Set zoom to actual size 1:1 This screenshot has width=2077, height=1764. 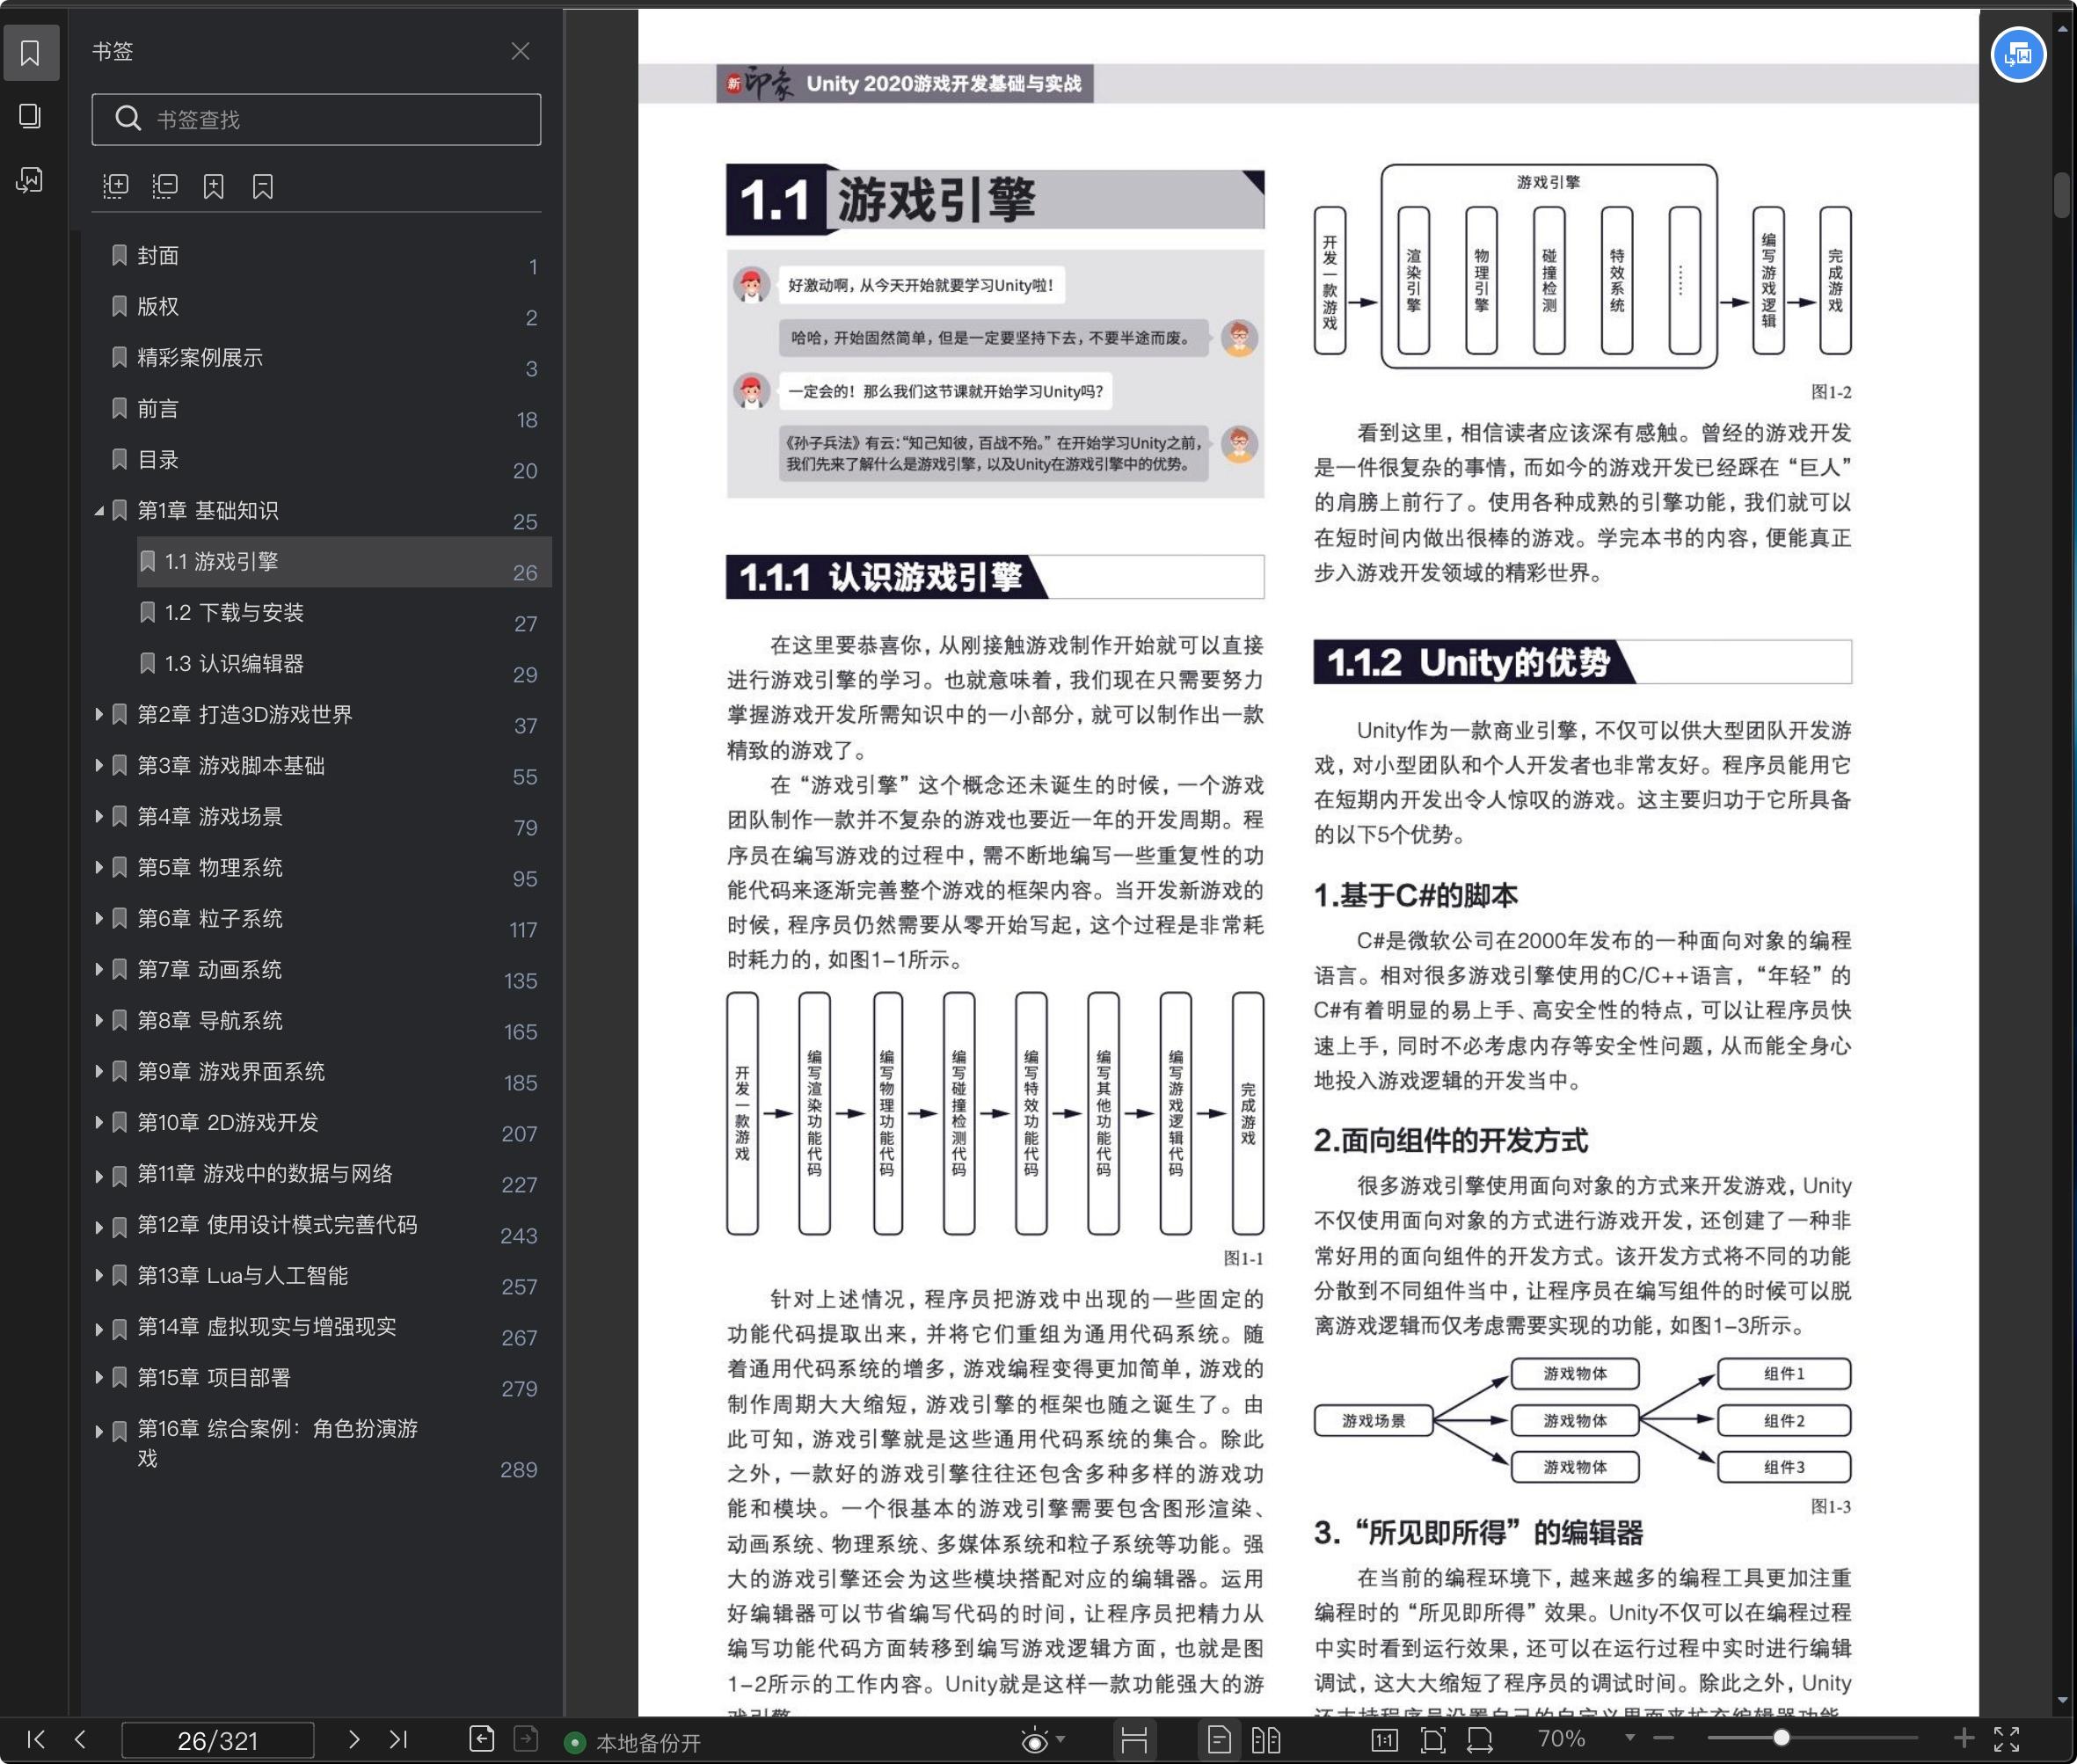1385,1741
